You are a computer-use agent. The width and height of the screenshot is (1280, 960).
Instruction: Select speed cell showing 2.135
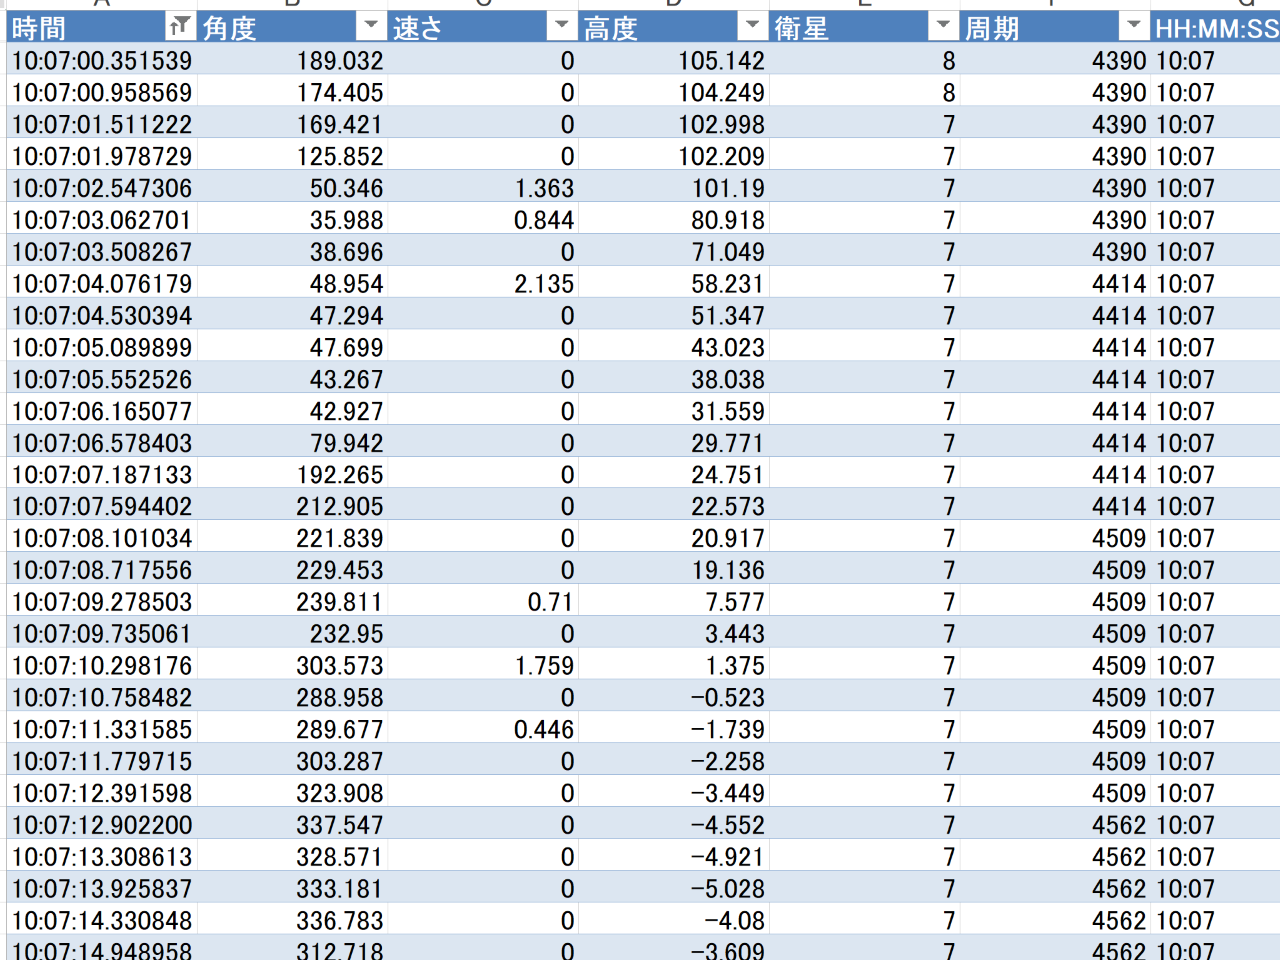[544, 284]
